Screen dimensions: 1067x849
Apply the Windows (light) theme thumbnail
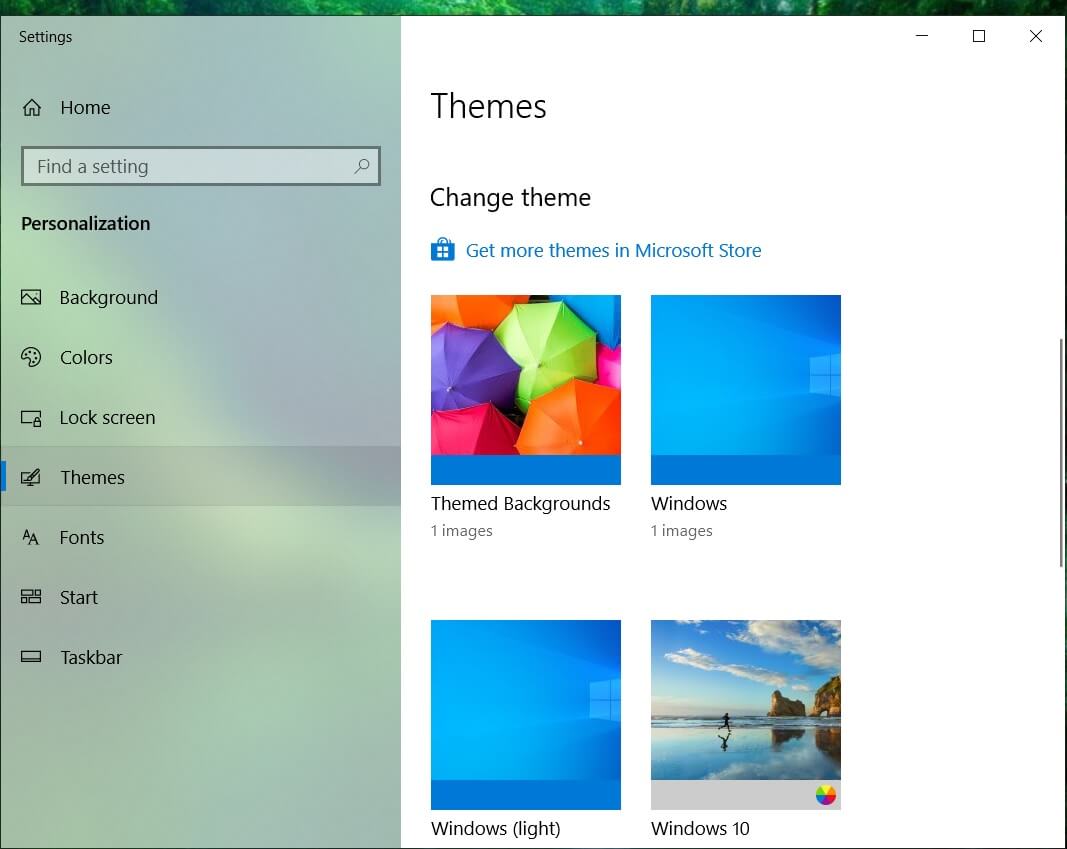coord(525,714)
